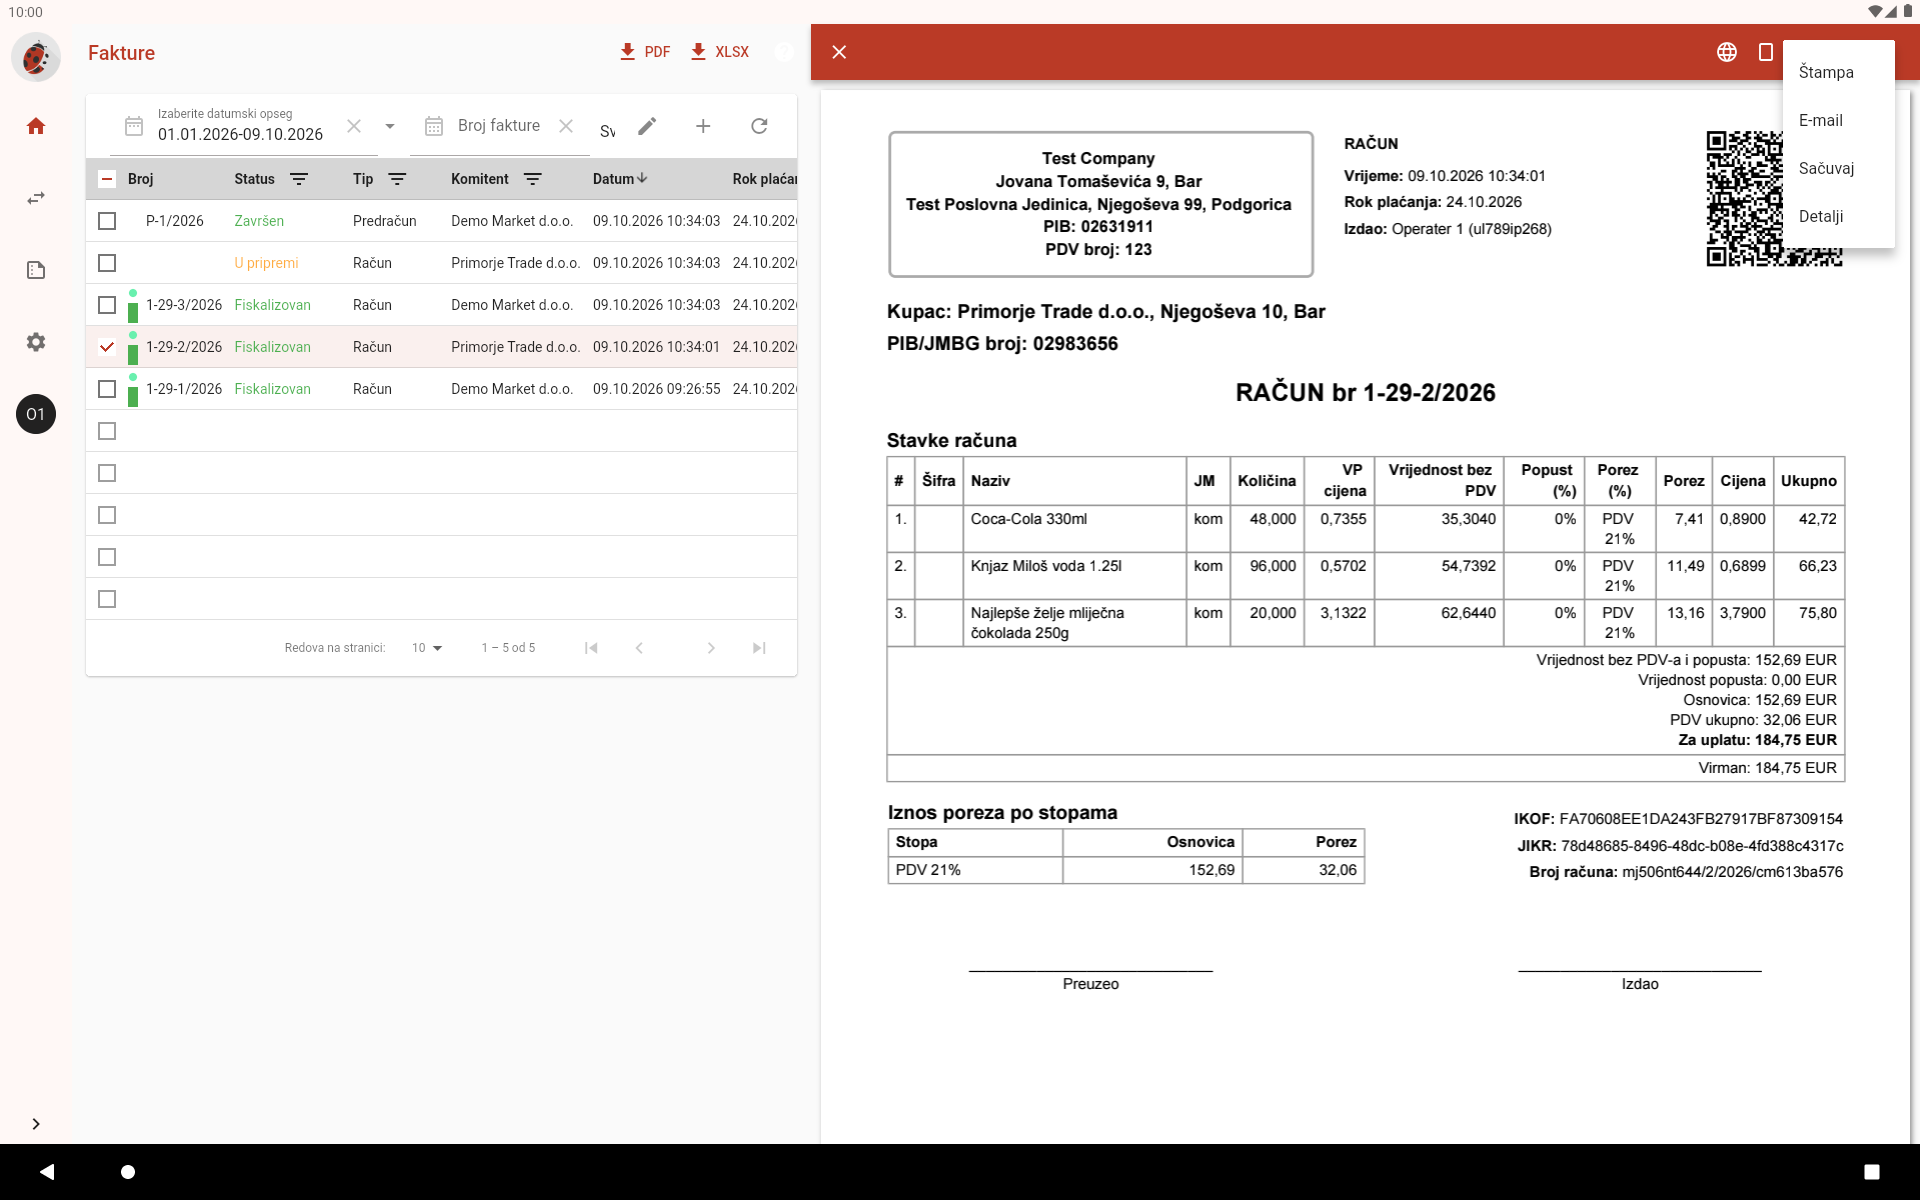The width and height of the screenshot is (1920, 1200).
Task: Choose Sačuvaj from the menu
Action: pos(1838,168)
